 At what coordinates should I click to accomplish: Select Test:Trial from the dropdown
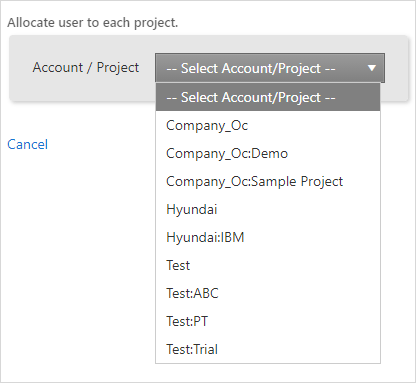268,349
